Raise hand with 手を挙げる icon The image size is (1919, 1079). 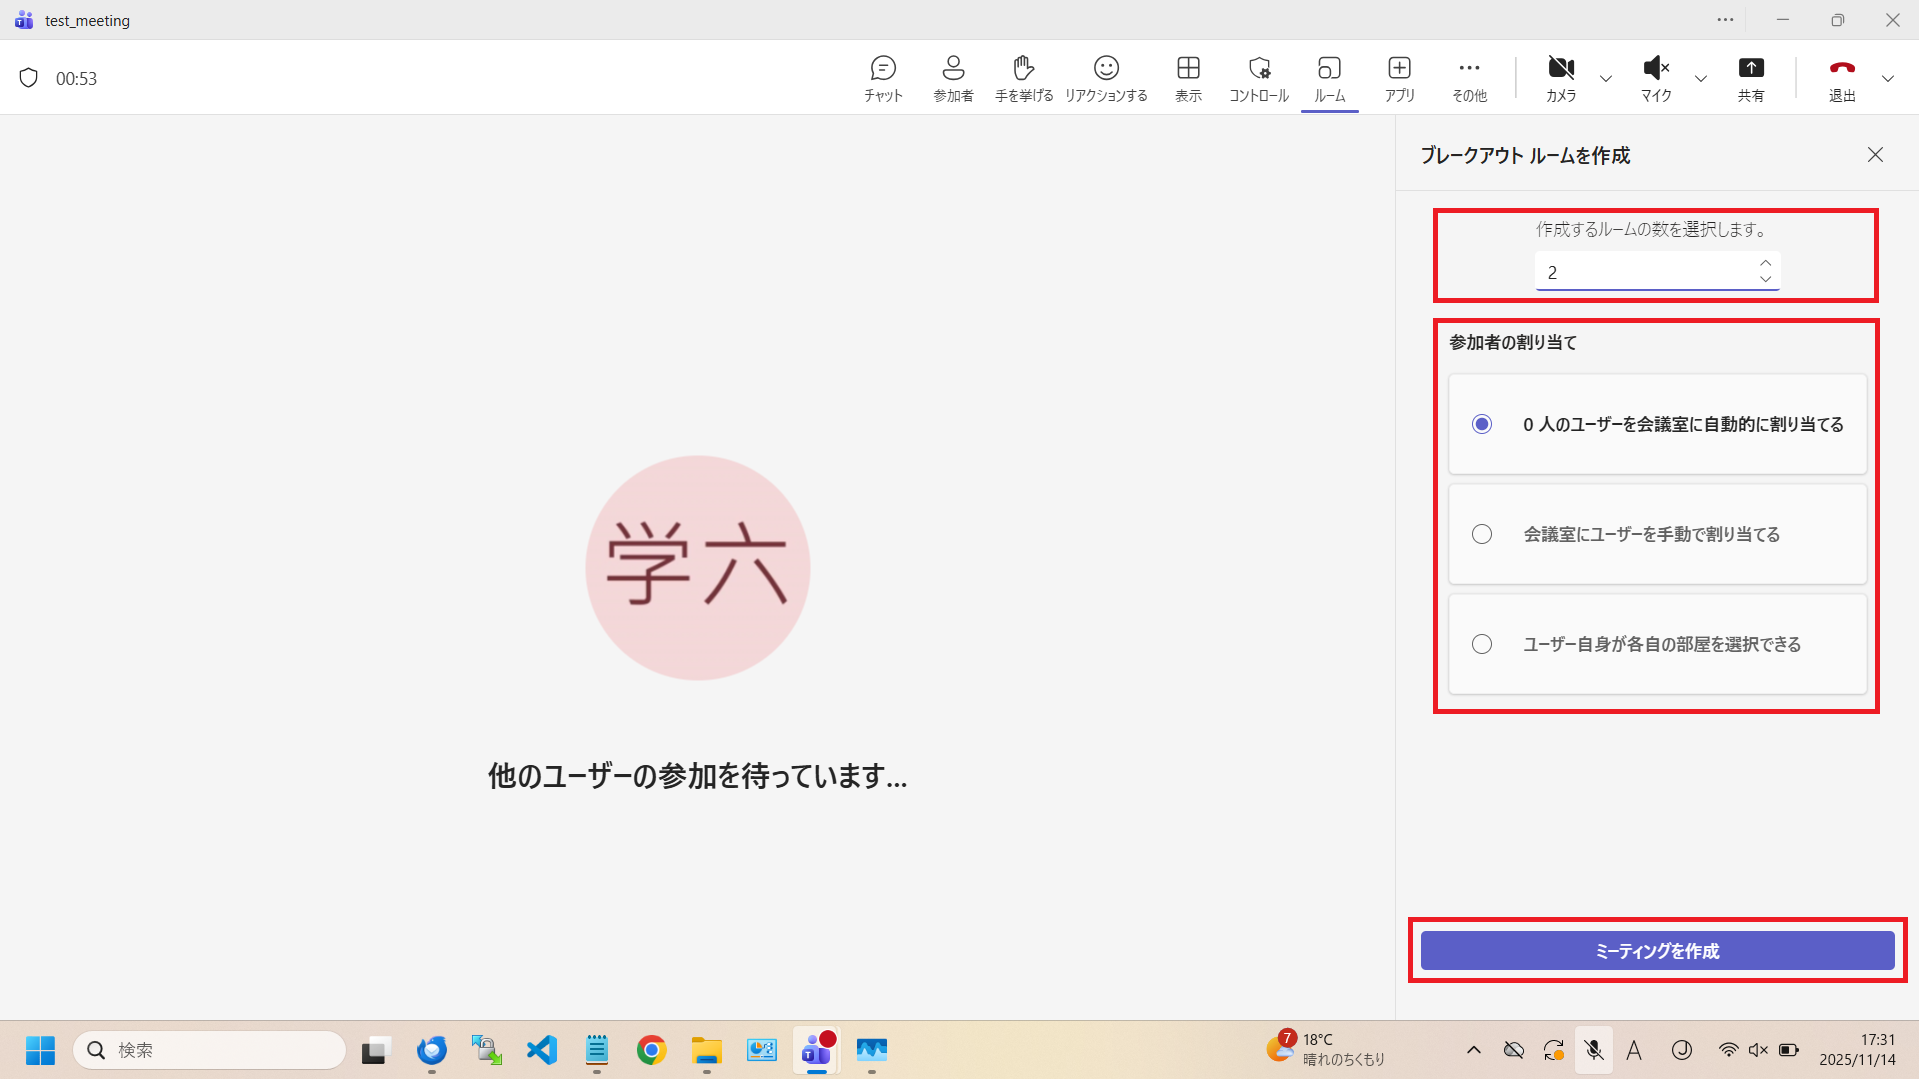click(1023, 78)
